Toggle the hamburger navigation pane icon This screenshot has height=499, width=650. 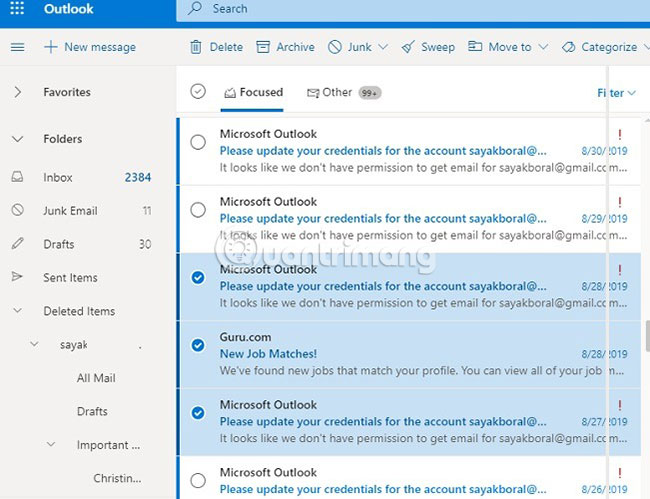click(x=17, y=47)
